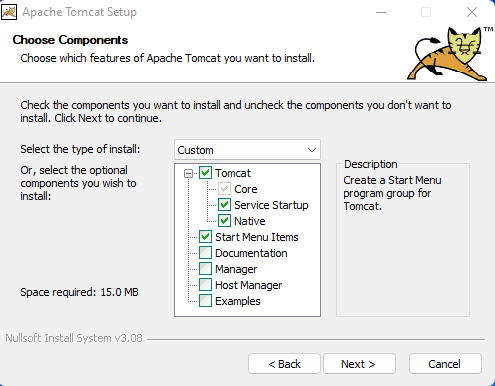Click the Back button
495x386 pixels.
coord(284,364)
